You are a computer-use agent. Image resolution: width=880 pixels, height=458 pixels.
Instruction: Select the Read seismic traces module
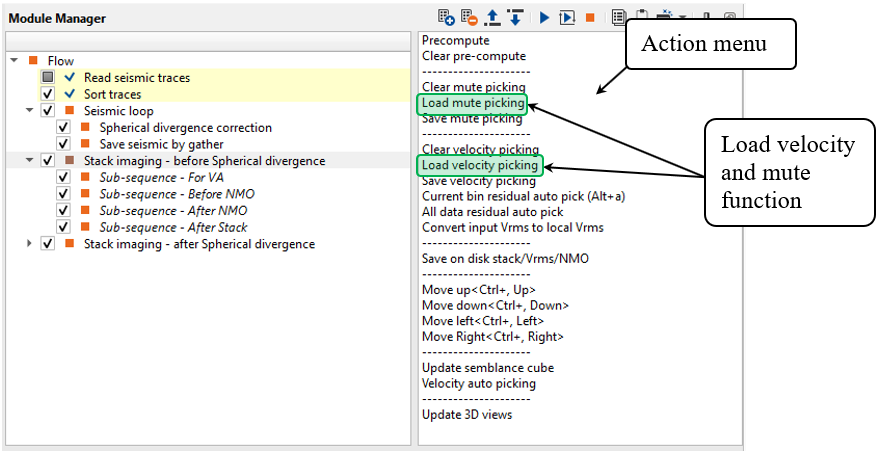pyautogui.click(x=136, y=77)
